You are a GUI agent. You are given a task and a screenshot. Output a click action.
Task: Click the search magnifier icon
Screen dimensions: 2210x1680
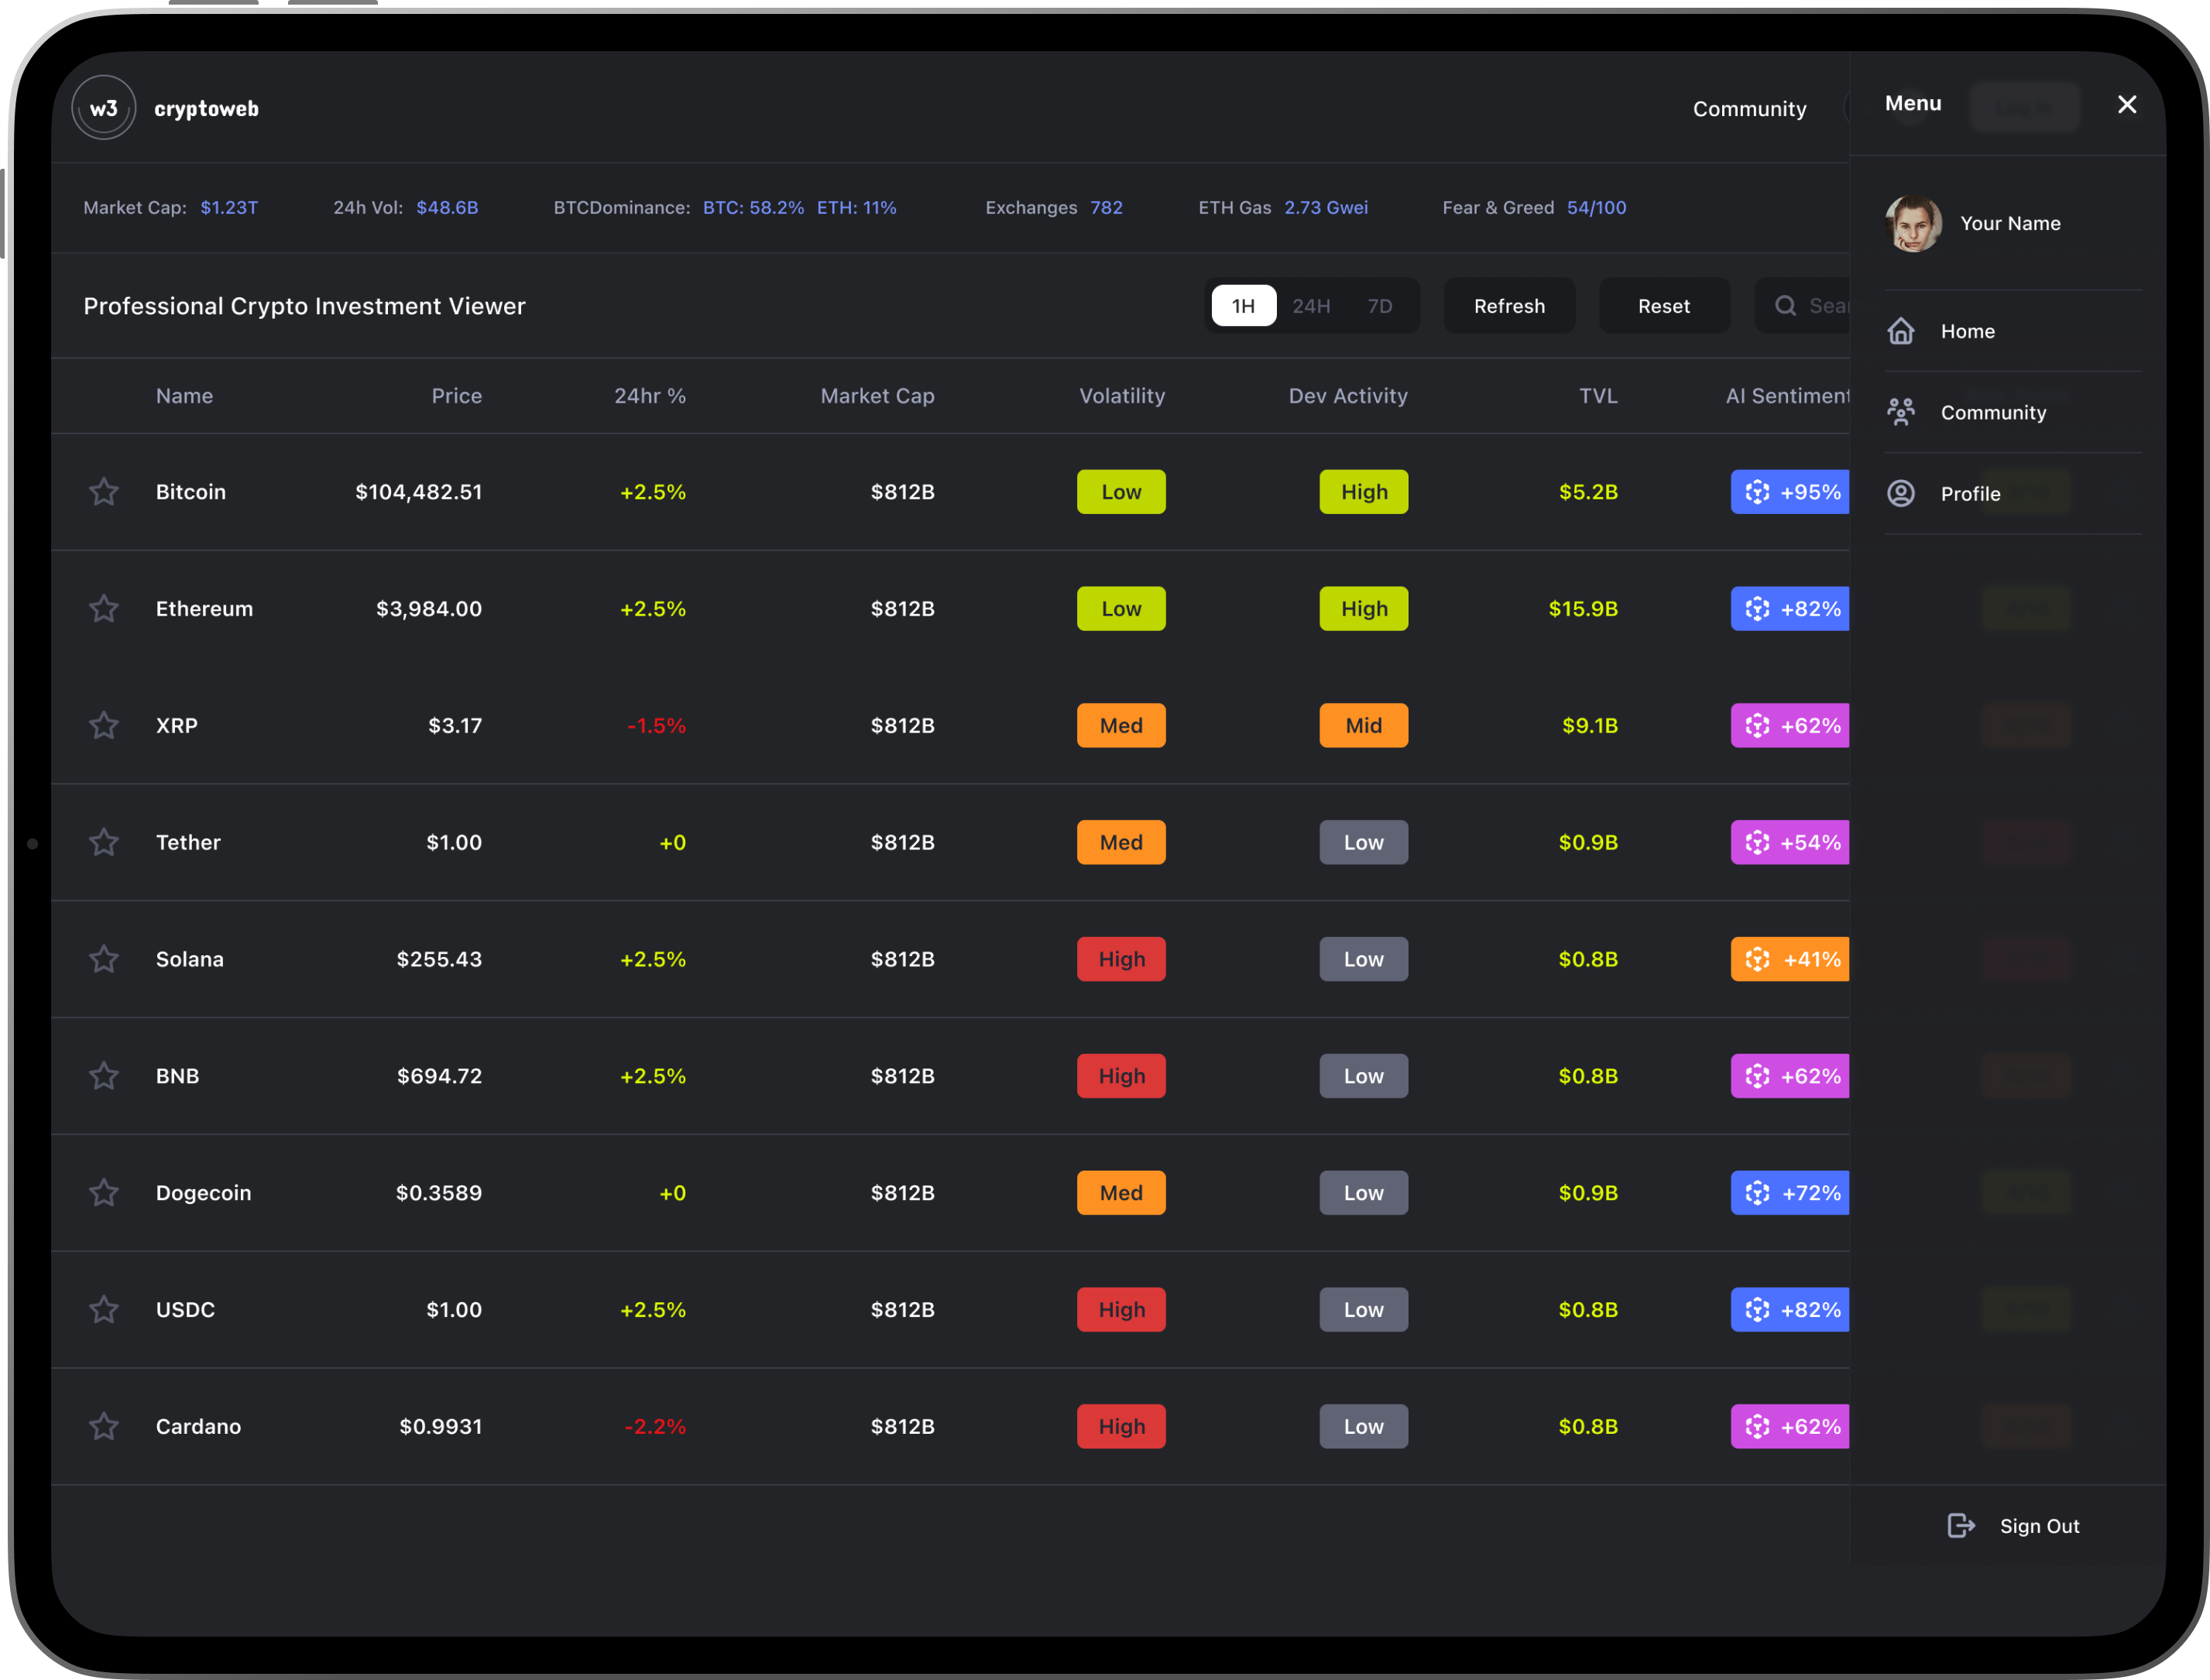(1785, 306)
